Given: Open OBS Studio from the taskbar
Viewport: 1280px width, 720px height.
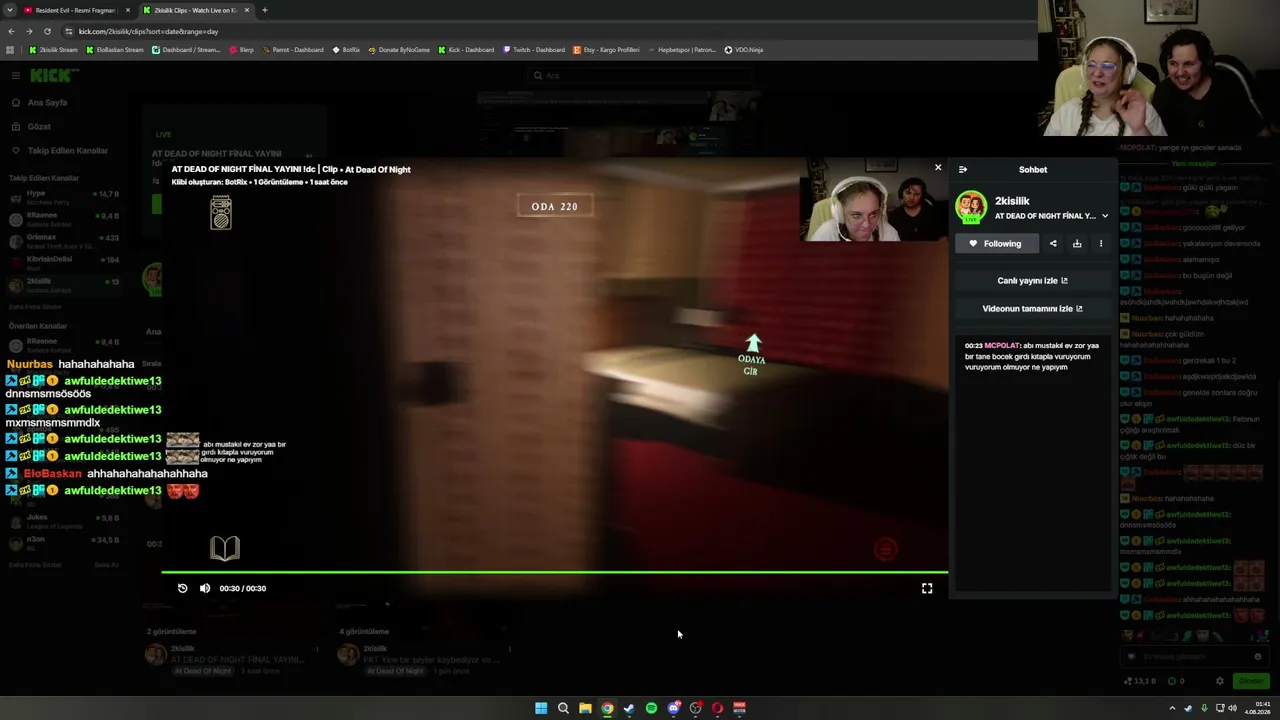Looking at the screenshot, I should pos(695,708).
